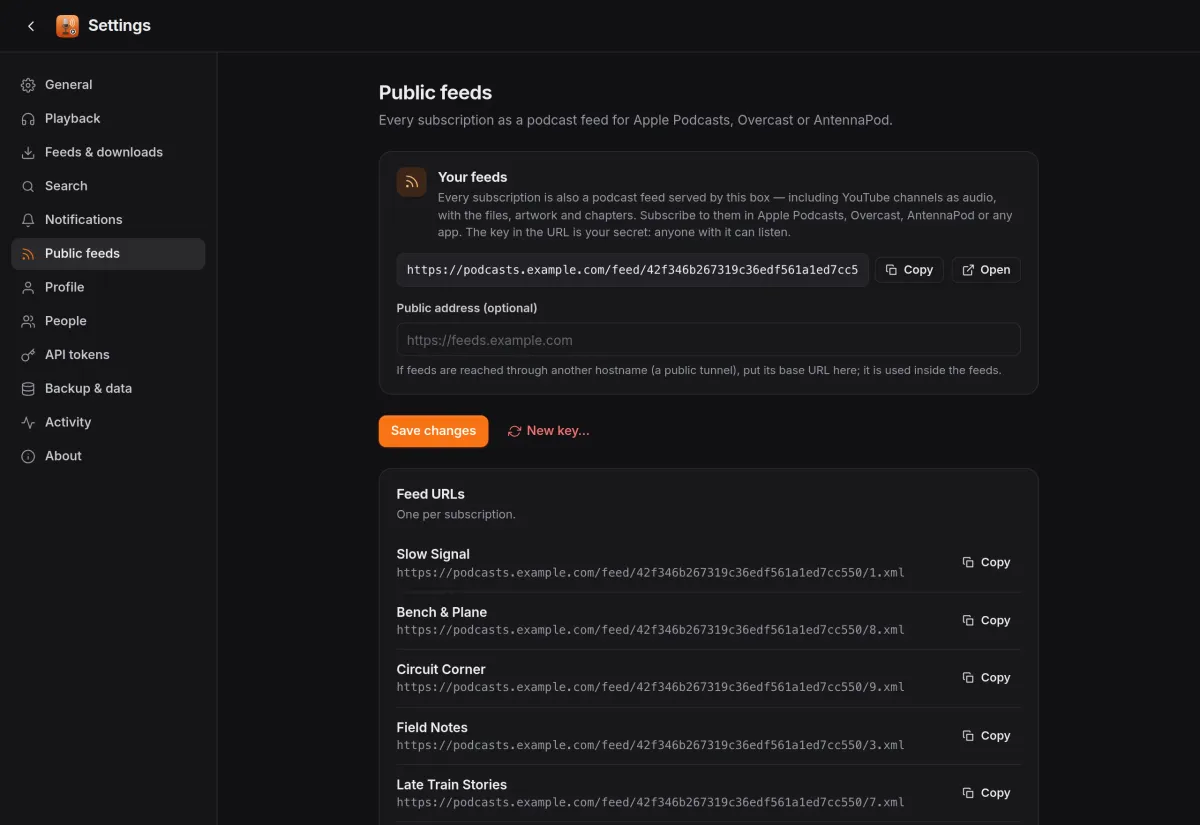Open the API tokens page
Image resolution: width=1200 pixels, height=825 pixels.
108,355
